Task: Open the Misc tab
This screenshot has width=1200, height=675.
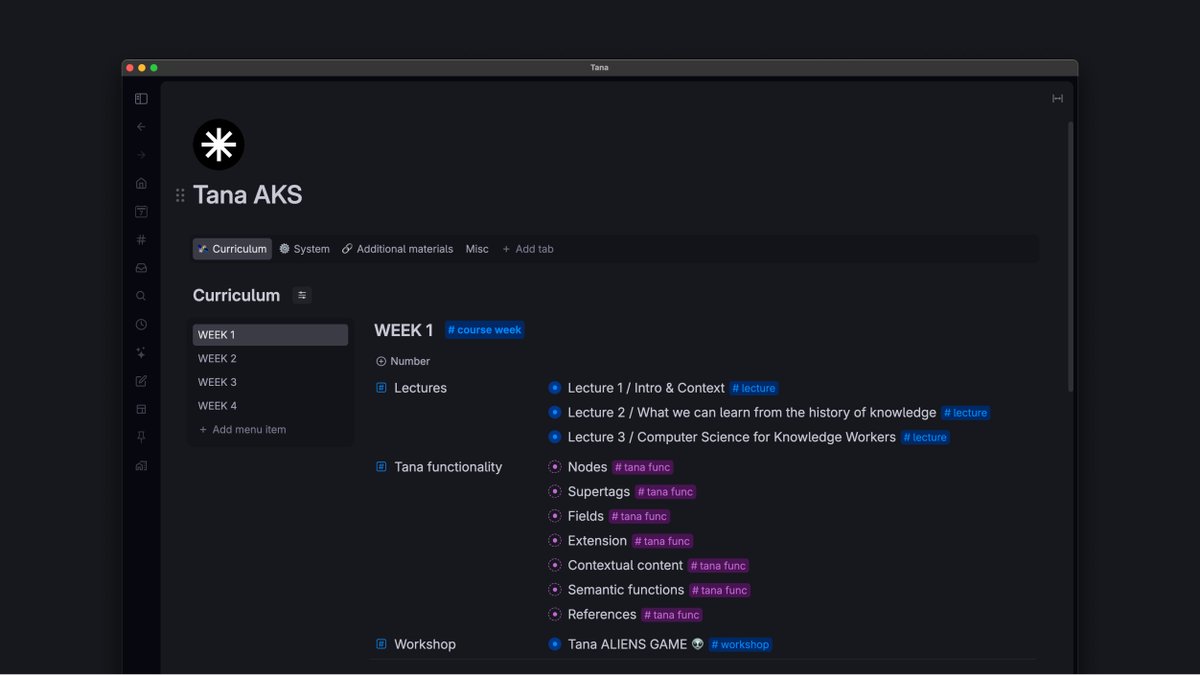Action: (477, 249)
